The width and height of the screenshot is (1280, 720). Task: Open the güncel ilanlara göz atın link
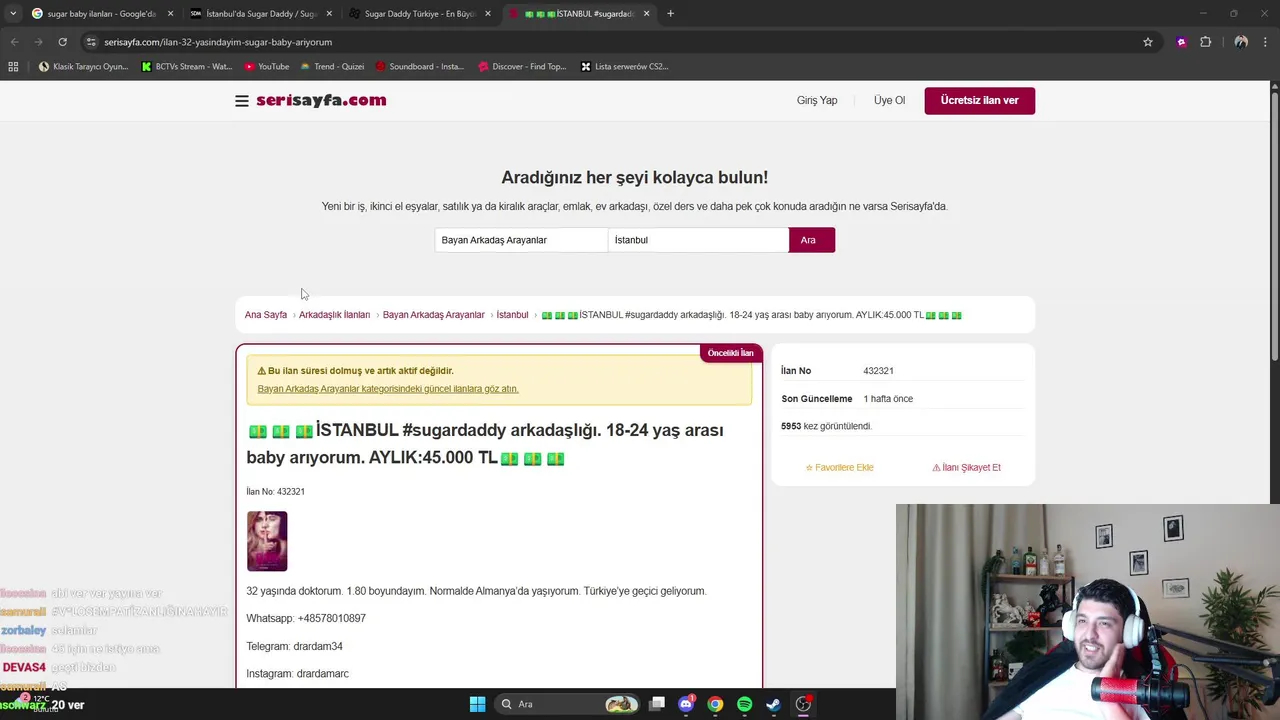click(x=388, y=389)
